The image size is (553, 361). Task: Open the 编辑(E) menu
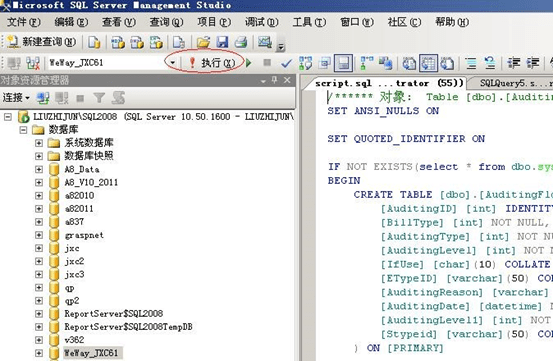pos(71,22)
